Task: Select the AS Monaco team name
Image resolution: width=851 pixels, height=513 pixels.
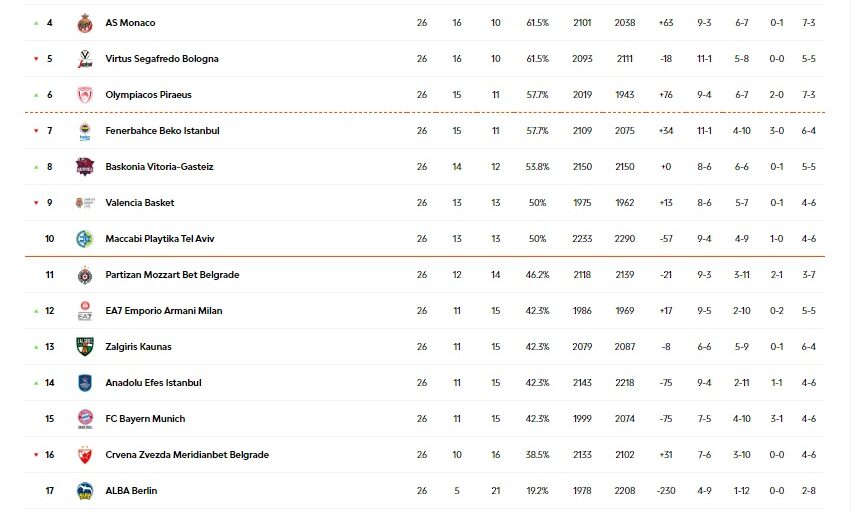Action: coord(130,23)
